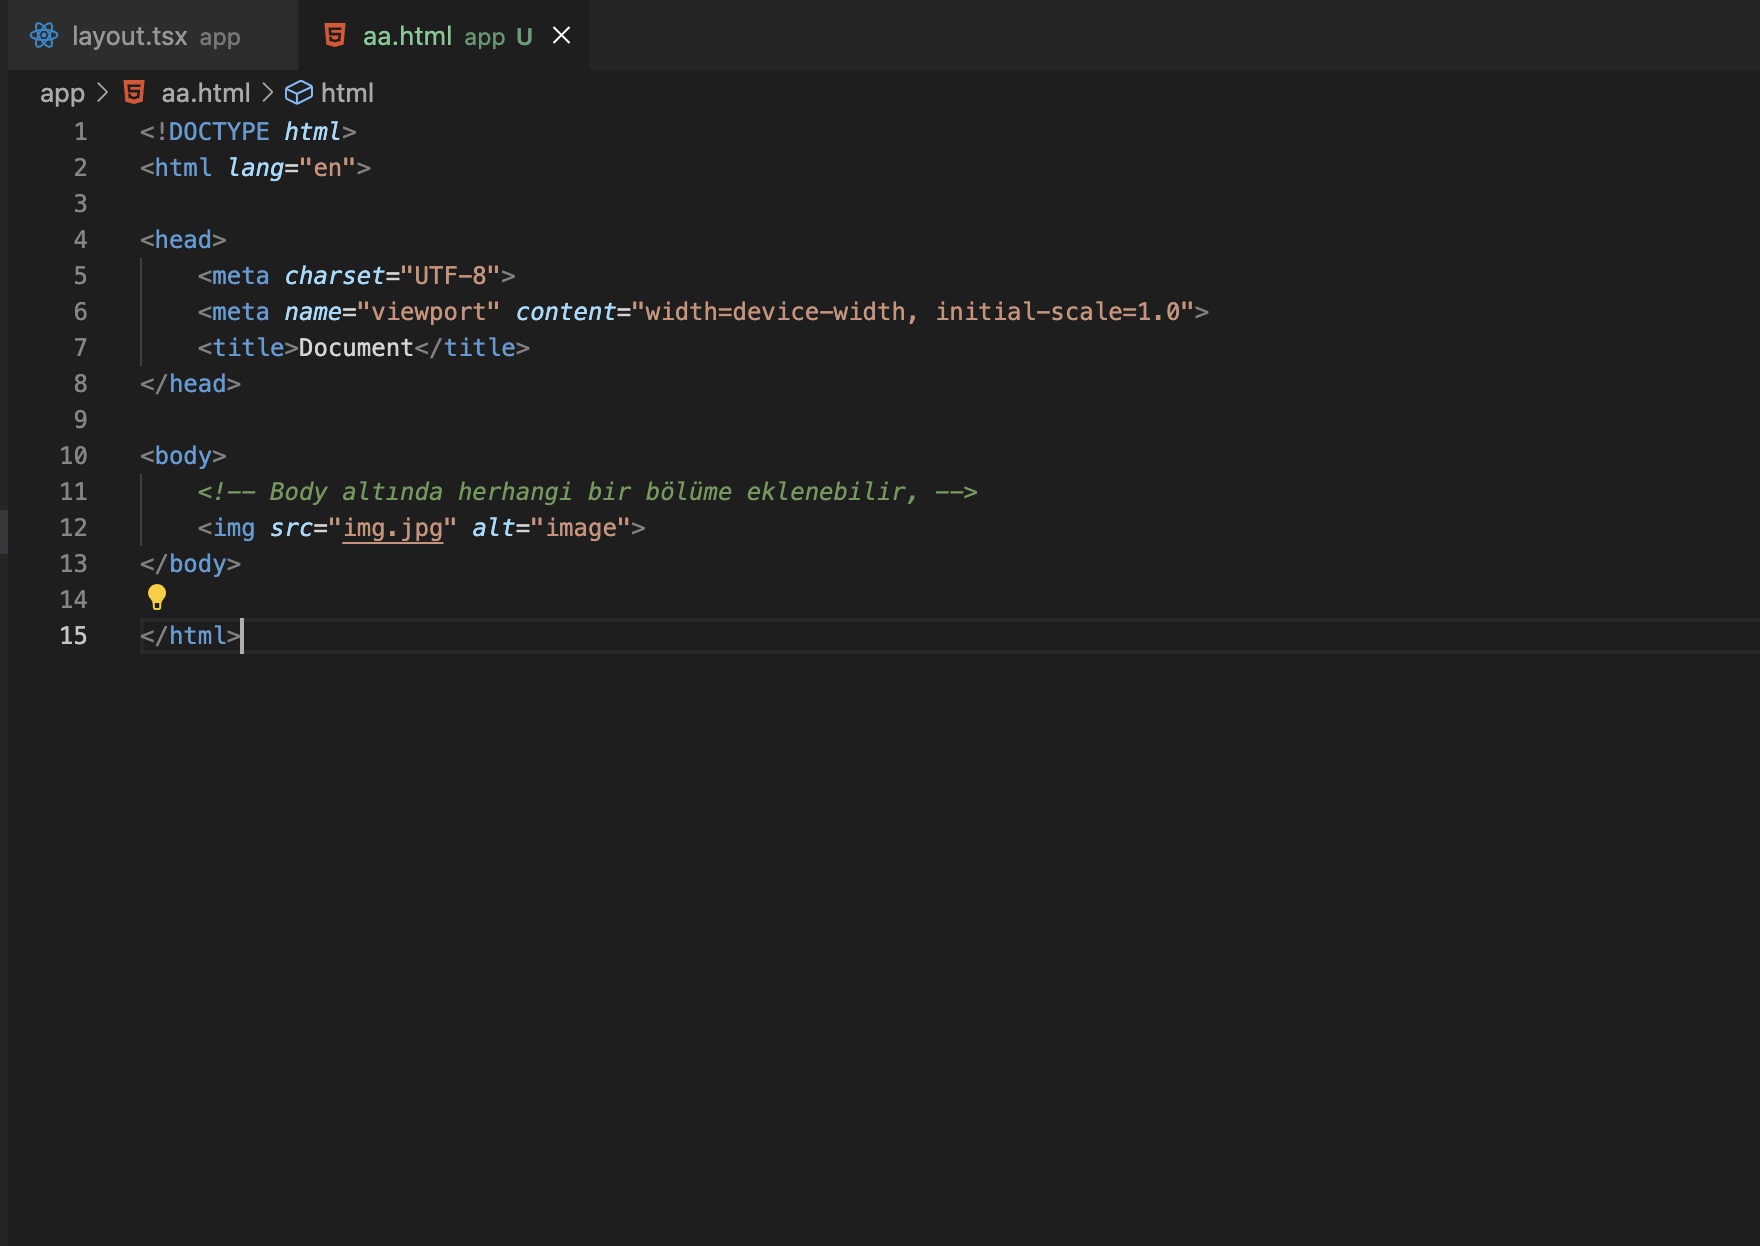Click the opening body tag on line 10
1760x1246 pixels.
[x=183, y=456]
